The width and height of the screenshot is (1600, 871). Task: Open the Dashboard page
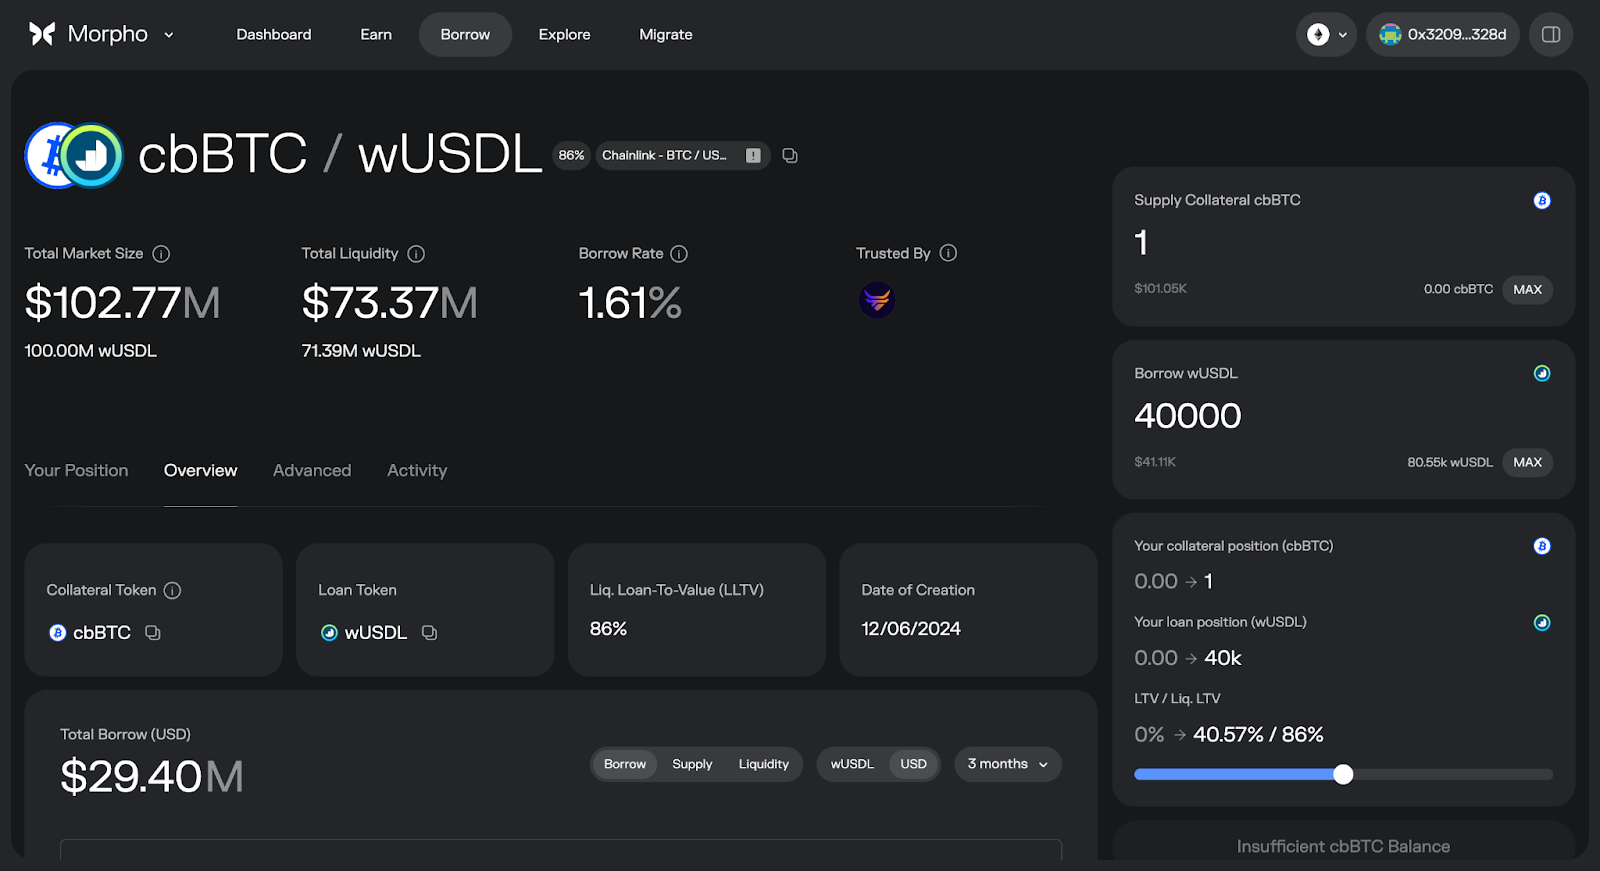tap(274, 34)
